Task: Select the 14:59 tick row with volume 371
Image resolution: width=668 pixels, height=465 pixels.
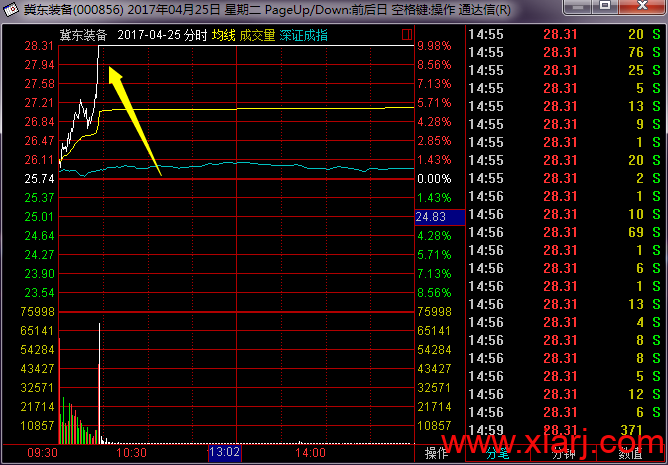Action: pyautogui.click(x=564, y=430)
